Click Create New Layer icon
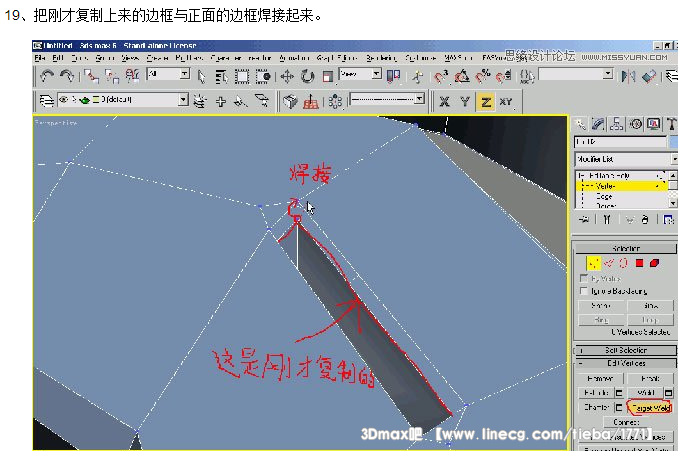Viewport: 682px width, 451px height. 200,101
